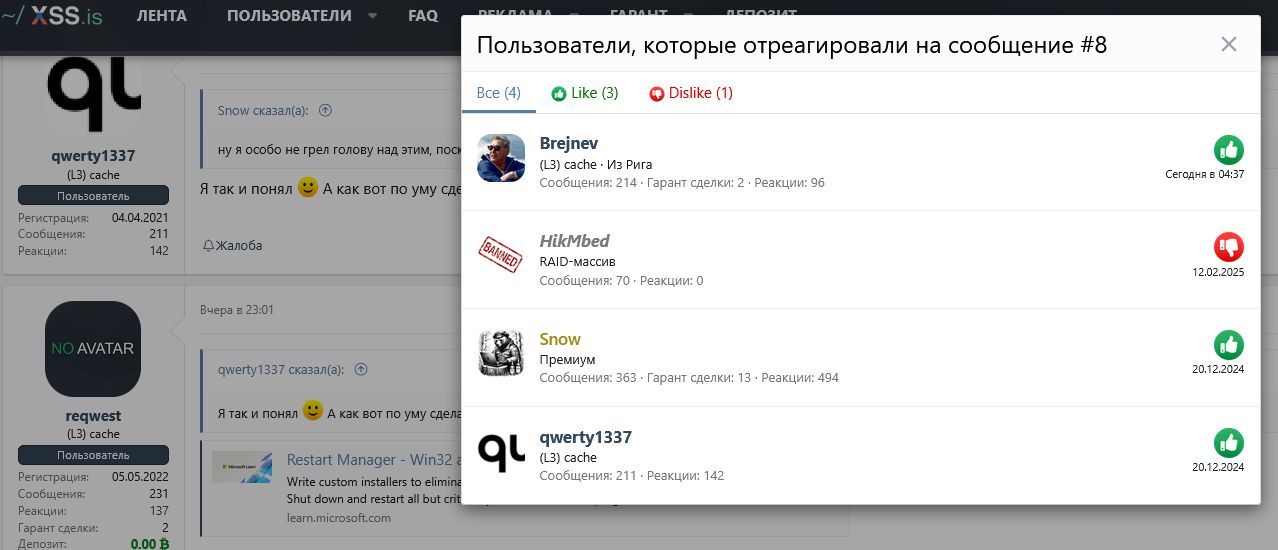The image size is (1278, 550).
Task: Expand the ПОЛЬЗОВАТЕЛИ dropdown arrow
Action: (373, 16)
